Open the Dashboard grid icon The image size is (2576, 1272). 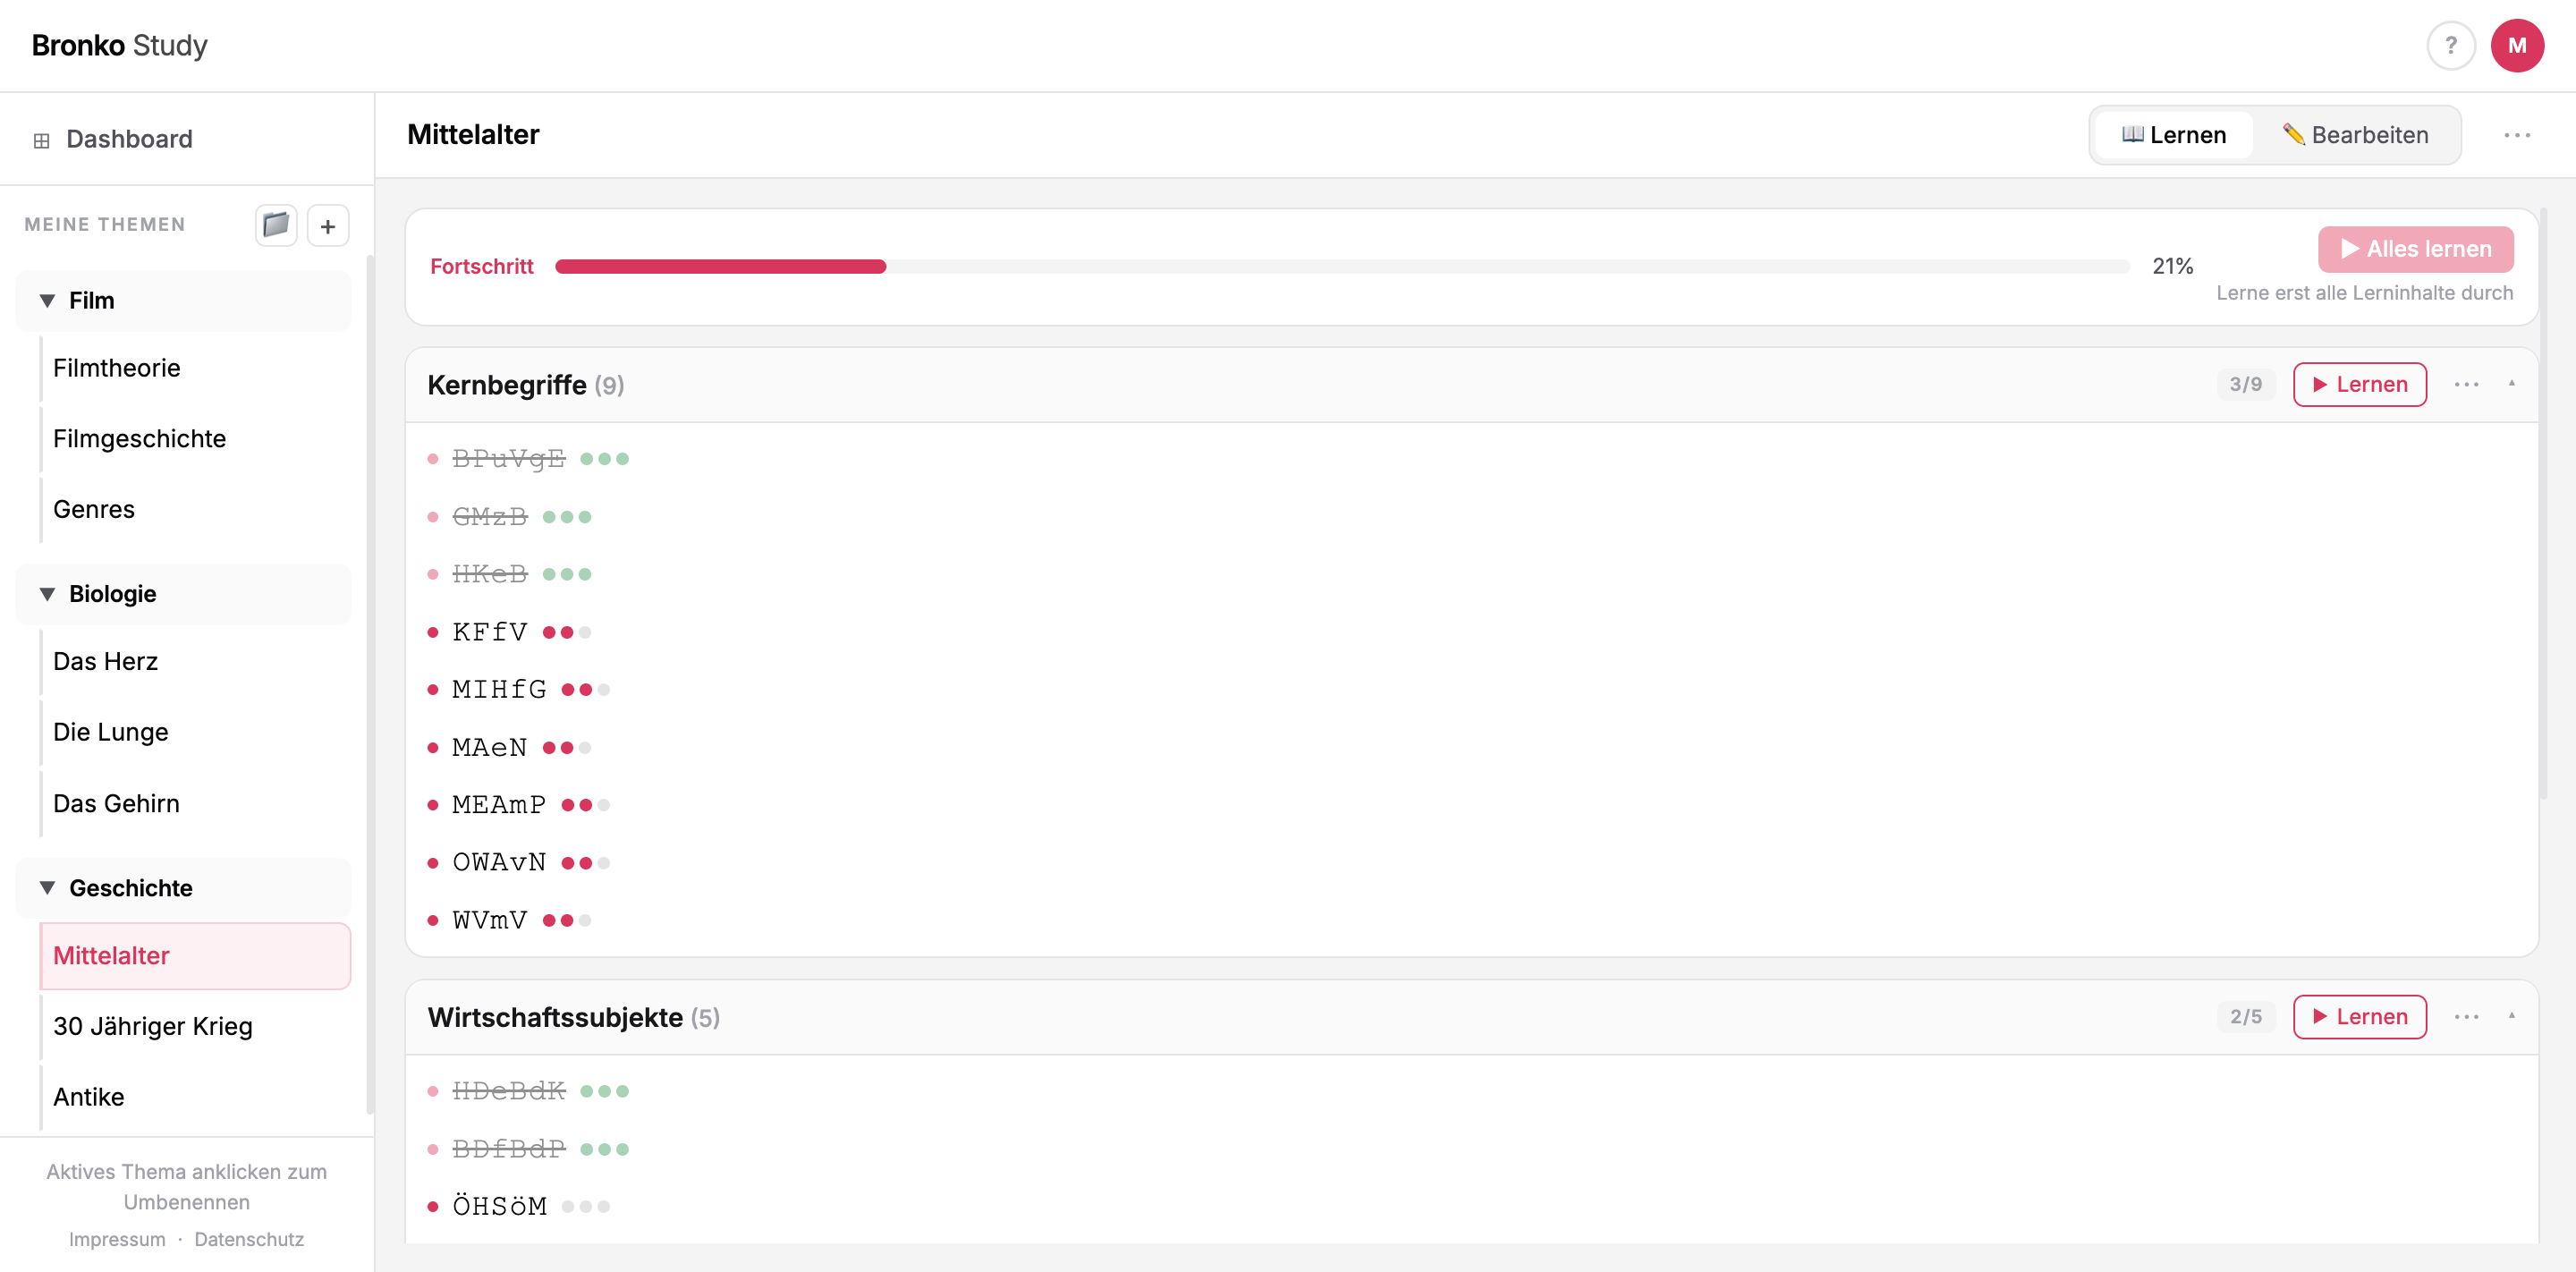pyautogui.click(x=41, y=140)
